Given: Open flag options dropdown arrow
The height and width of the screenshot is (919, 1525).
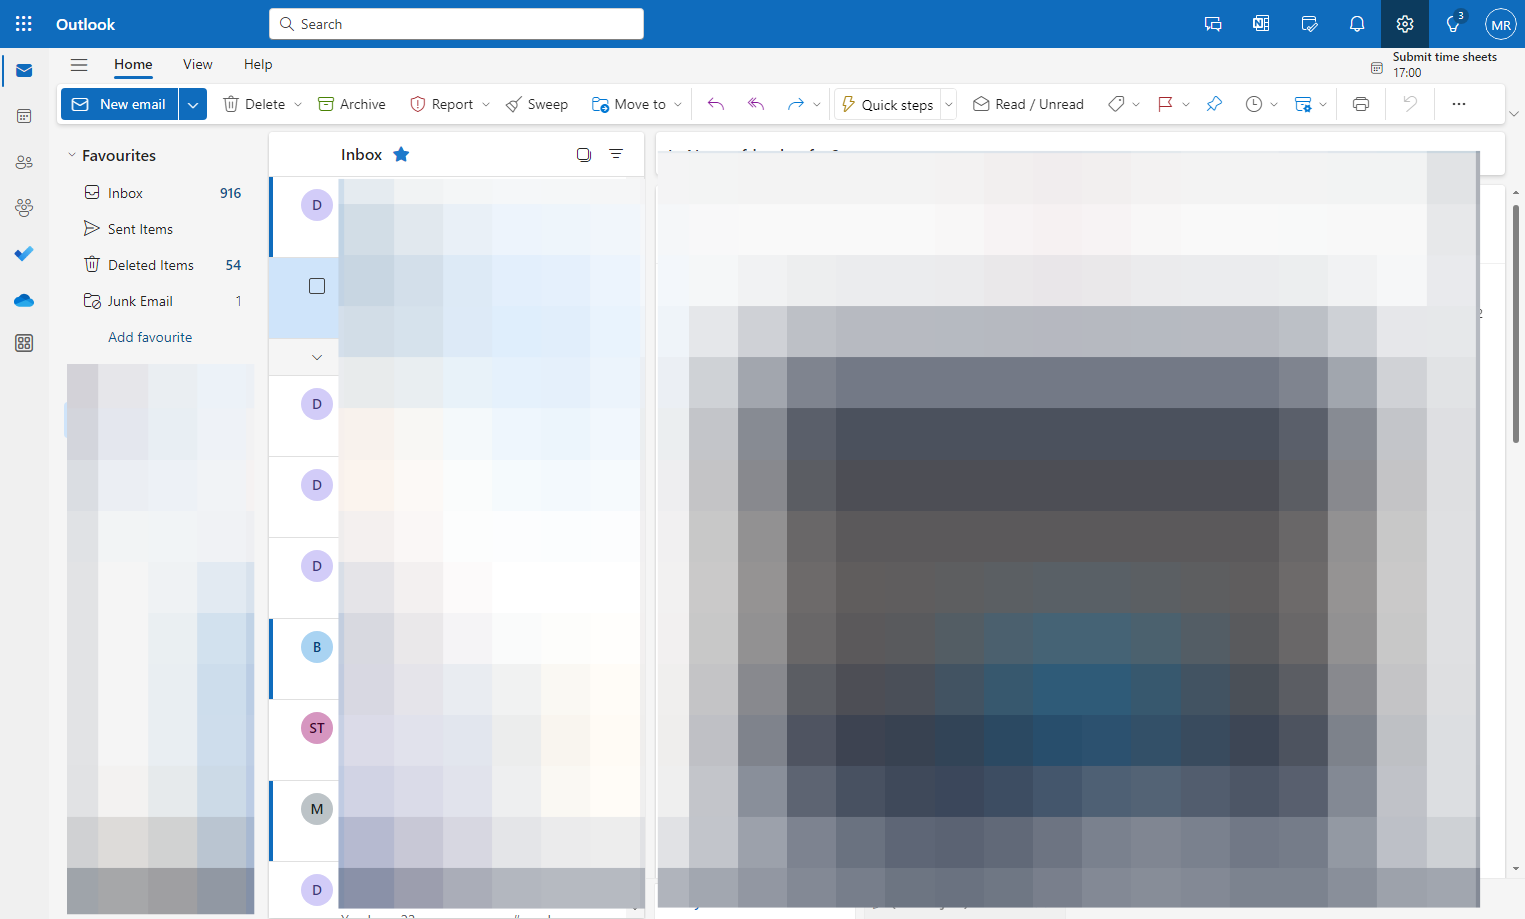Looking at the screenshot, I should click(x=1186, y=104).
